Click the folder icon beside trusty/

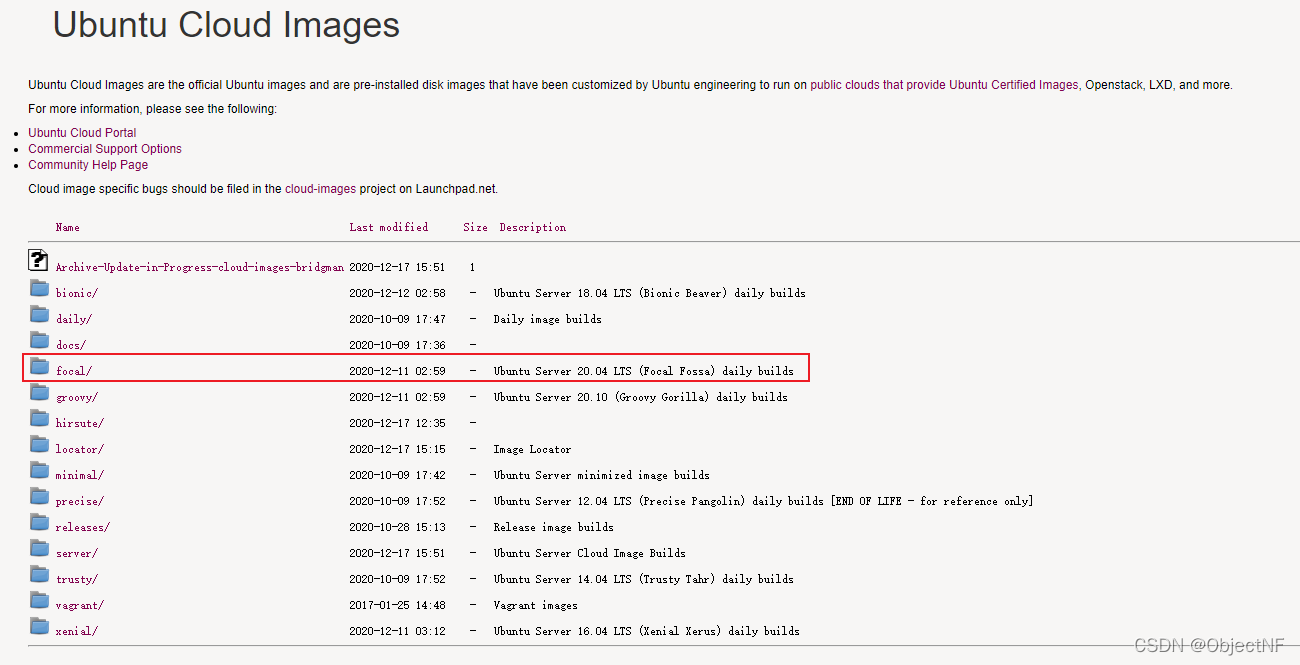39,575
